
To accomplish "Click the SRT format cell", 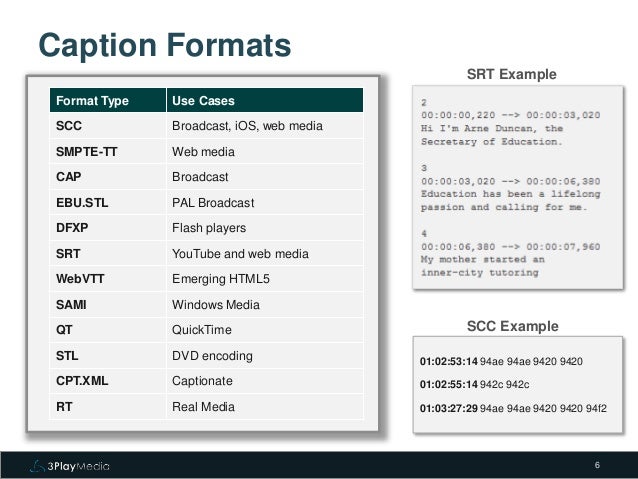I will (108, 254).
